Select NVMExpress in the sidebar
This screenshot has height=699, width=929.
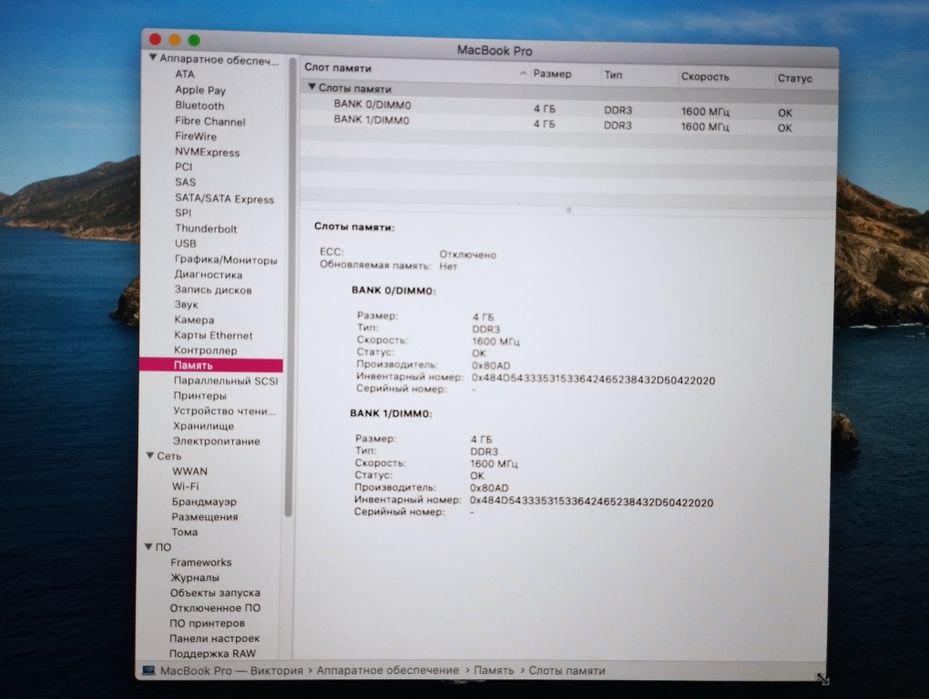207,152
